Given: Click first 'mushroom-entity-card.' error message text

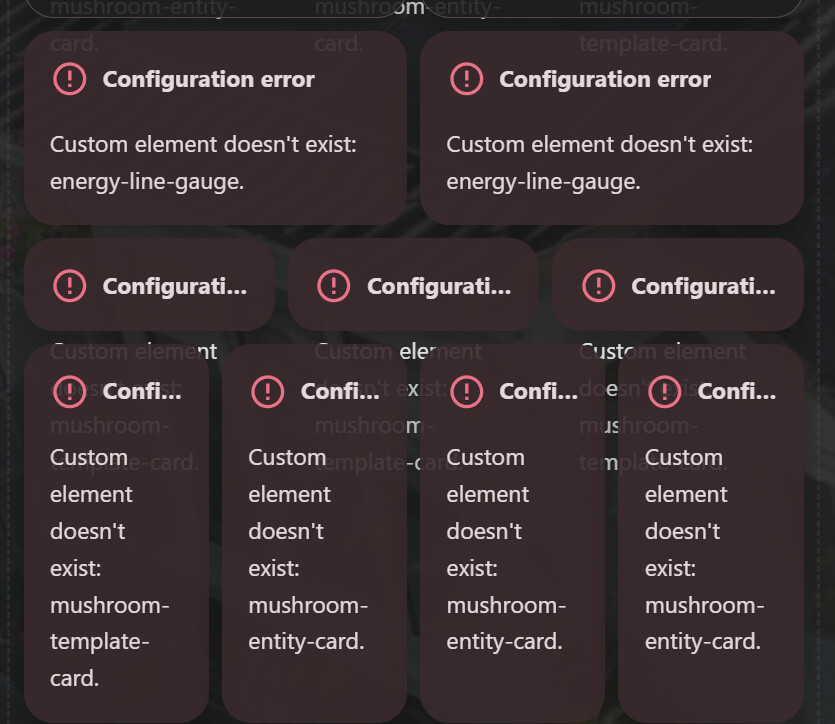Looking at the screenshot, I should [308, 623].
